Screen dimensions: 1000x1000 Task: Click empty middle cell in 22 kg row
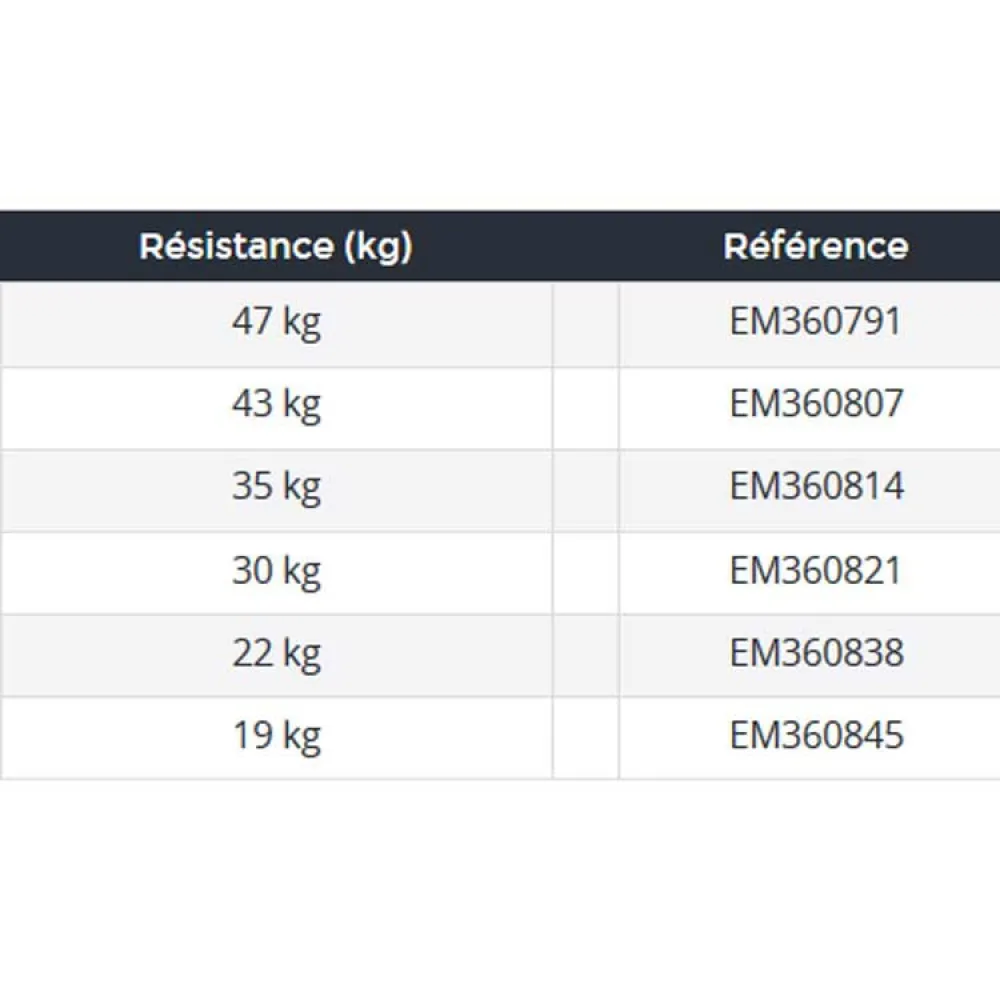click(x=585, y=656)
